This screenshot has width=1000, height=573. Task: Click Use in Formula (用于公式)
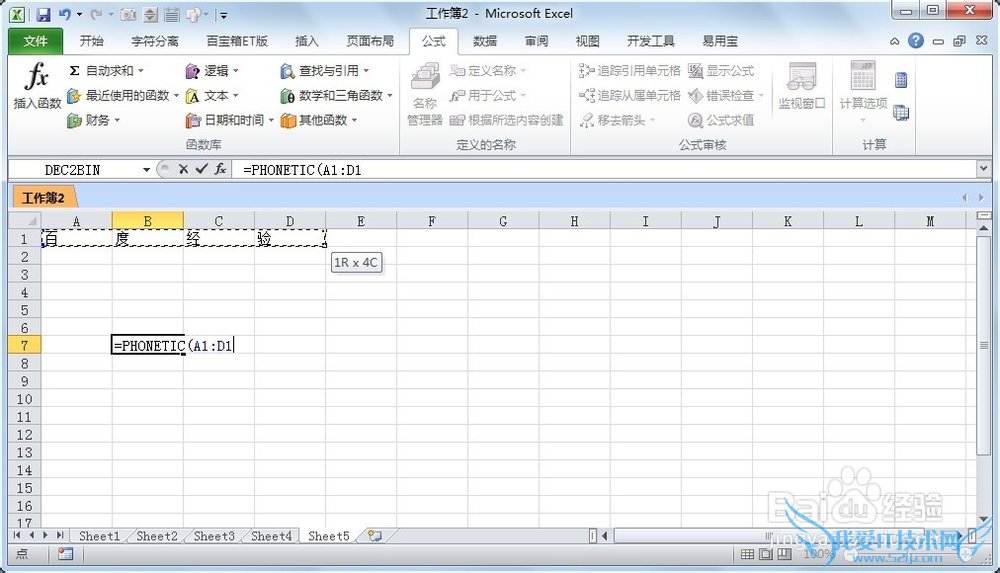(487, 96)
